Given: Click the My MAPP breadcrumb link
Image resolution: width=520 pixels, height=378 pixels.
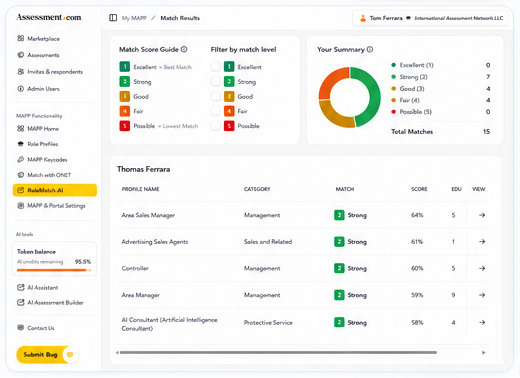Looking at the screenshot, I should click(x=134, y=18).
